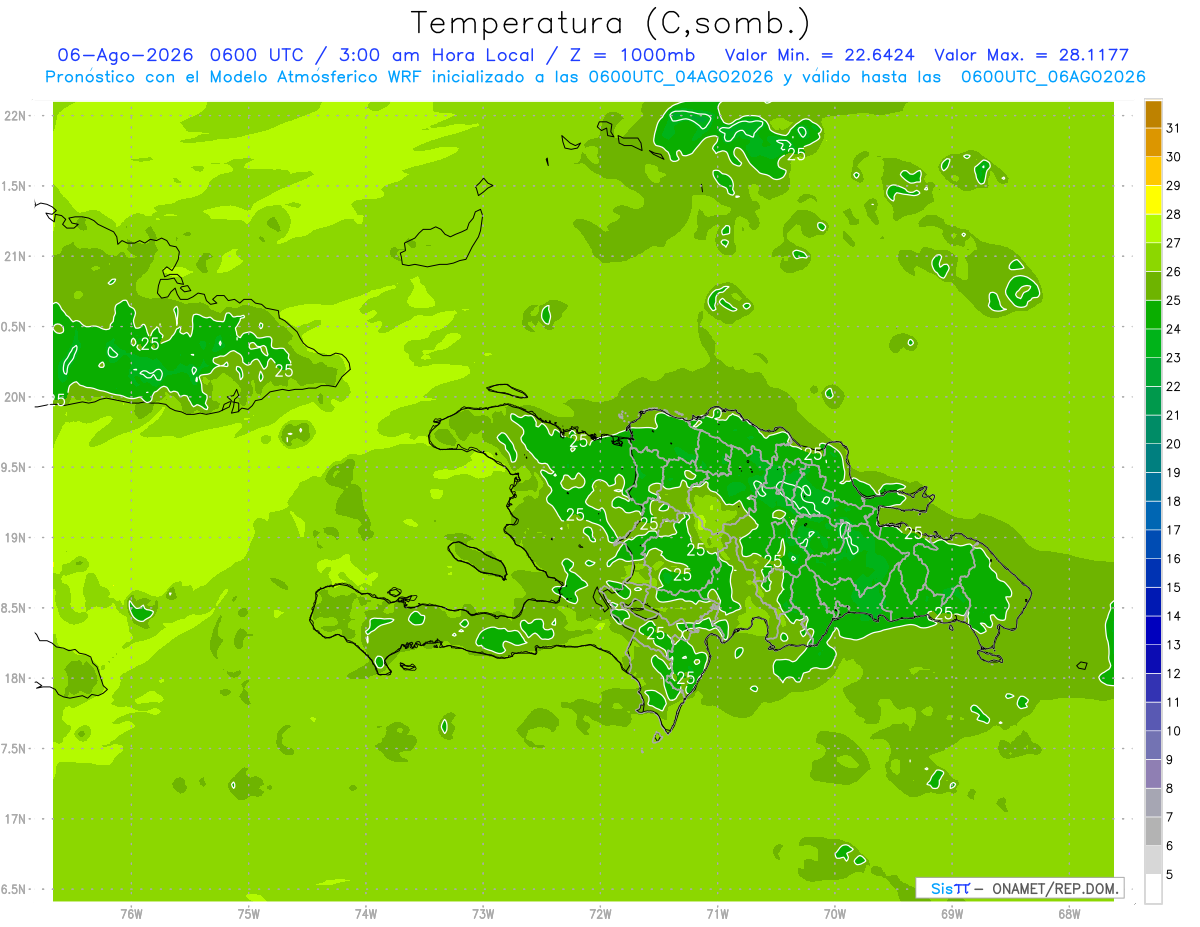The height and width of the screenshot is (927, 1200).
Task: Click the "Sistπ – ONAMET/REP.DOM." credit box
Action: (1020, 888)
